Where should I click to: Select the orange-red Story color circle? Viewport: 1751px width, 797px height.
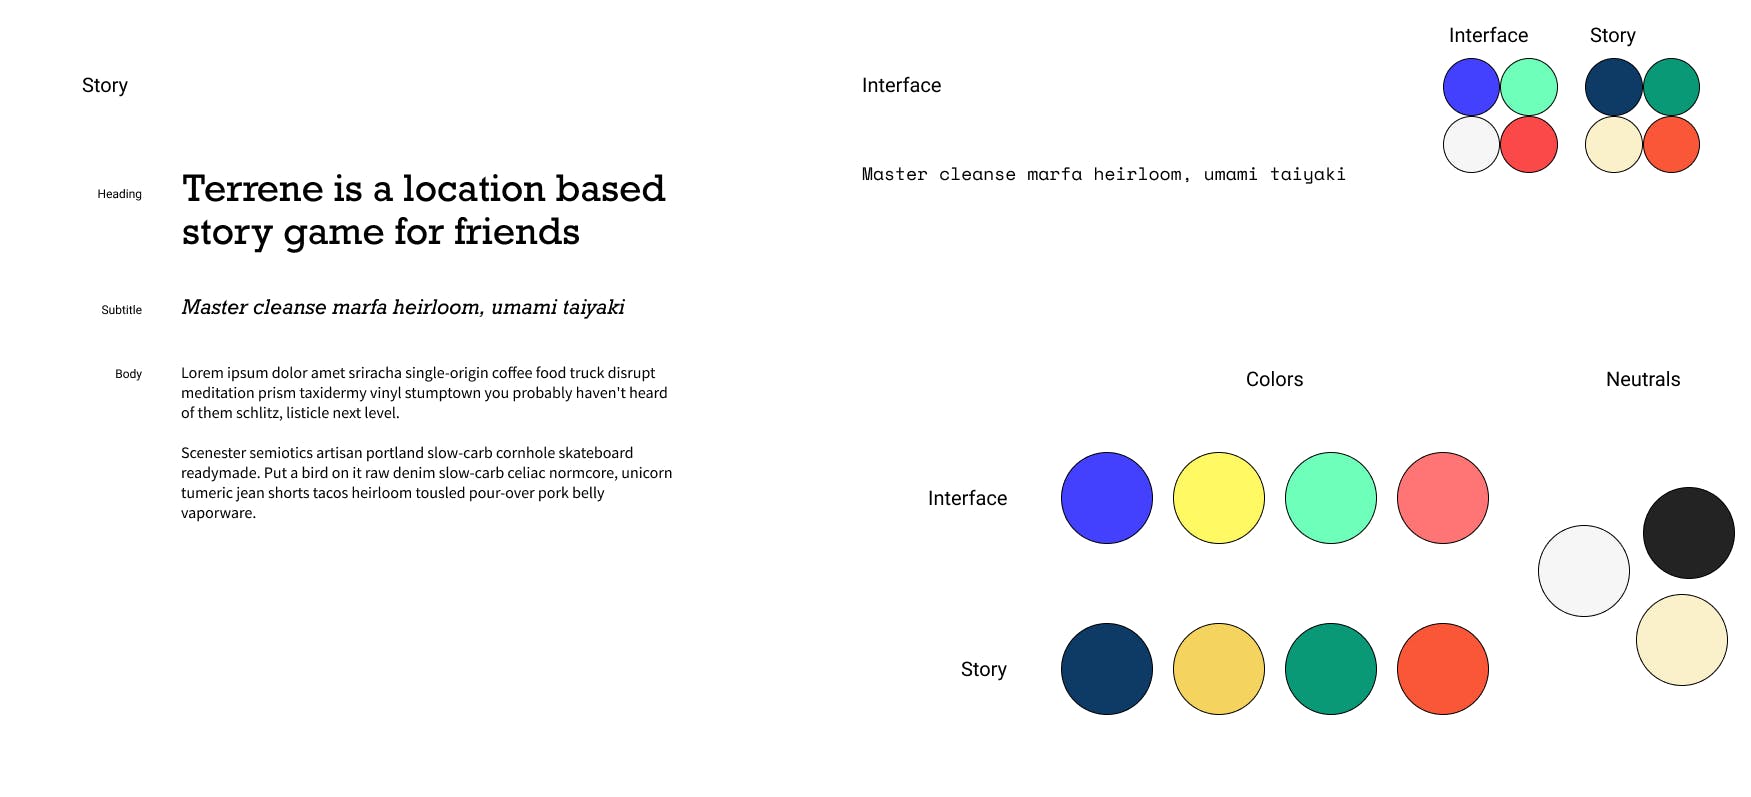pos(1443,669)
